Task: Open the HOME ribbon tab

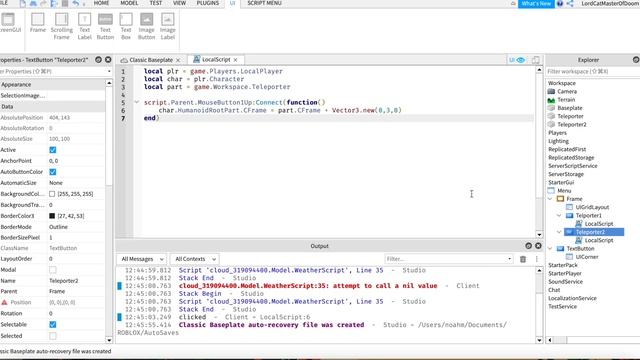Action: 102,3
